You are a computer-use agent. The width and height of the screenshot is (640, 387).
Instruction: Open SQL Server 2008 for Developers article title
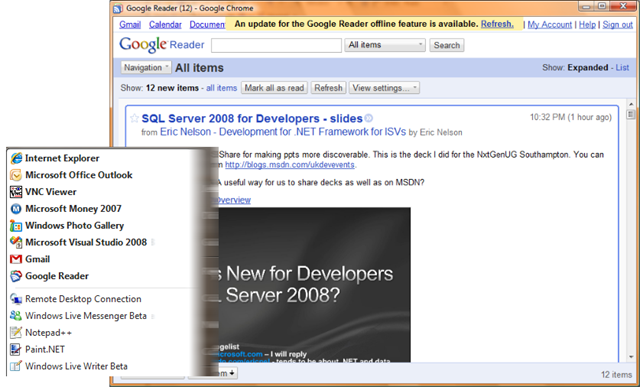tap(252, 118)
